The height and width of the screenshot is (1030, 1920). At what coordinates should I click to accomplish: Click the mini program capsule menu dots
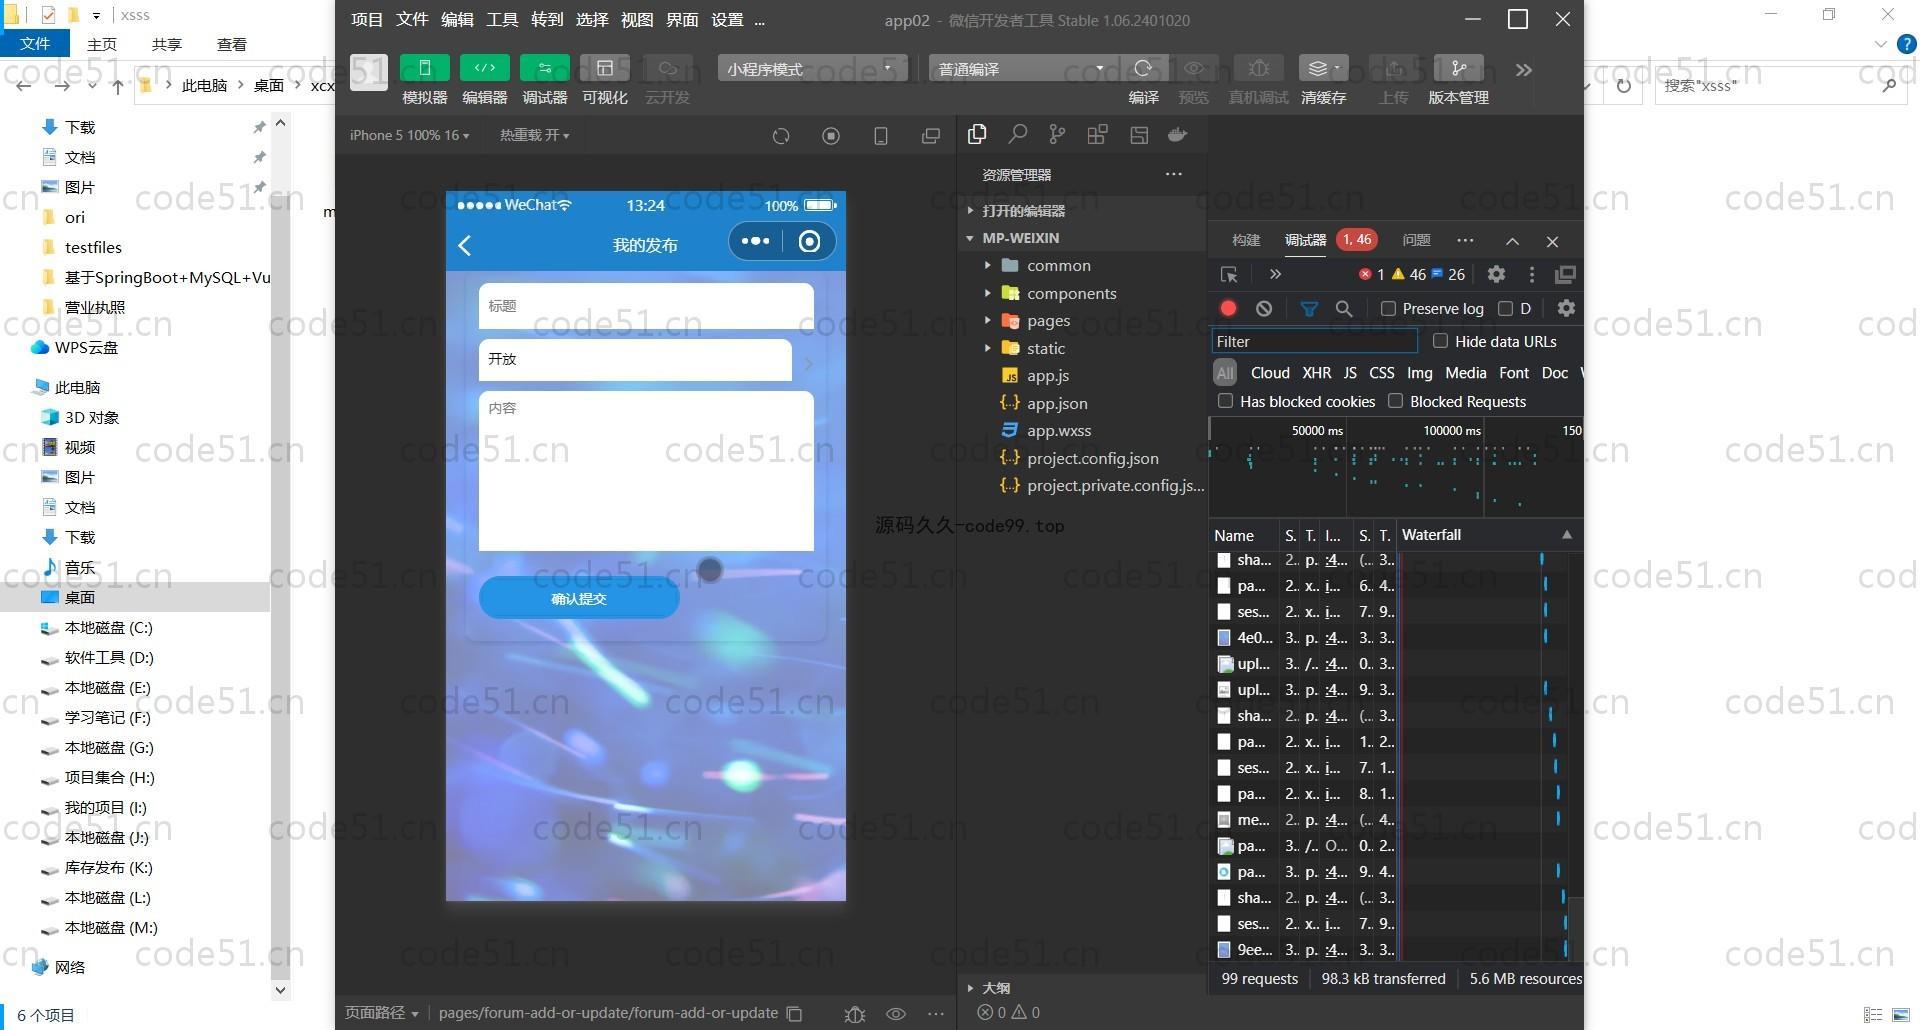click(x=755, y=241)
